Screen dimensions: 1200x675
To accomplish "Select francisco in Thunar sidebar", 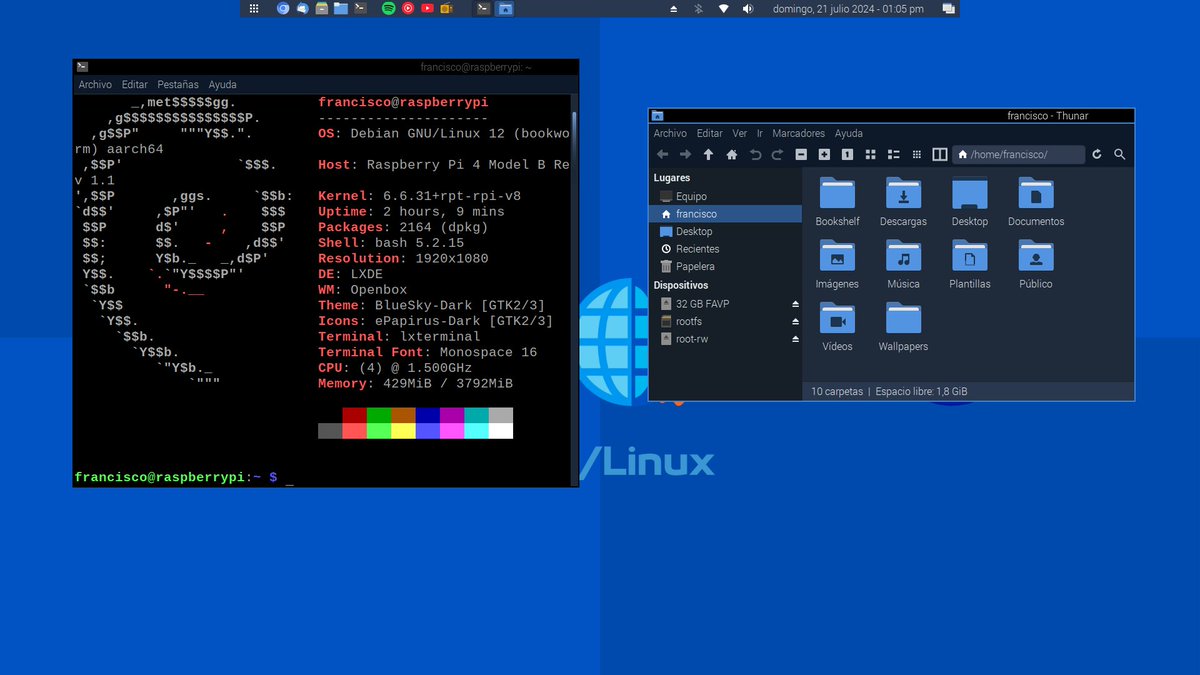I will (725, 214).
